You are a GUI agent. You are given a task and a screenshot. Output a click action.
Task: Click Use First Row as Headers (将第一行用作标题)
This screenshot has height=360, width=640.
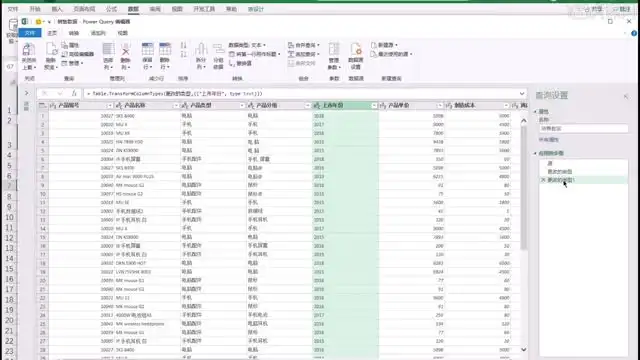click(x=254, y=54)
